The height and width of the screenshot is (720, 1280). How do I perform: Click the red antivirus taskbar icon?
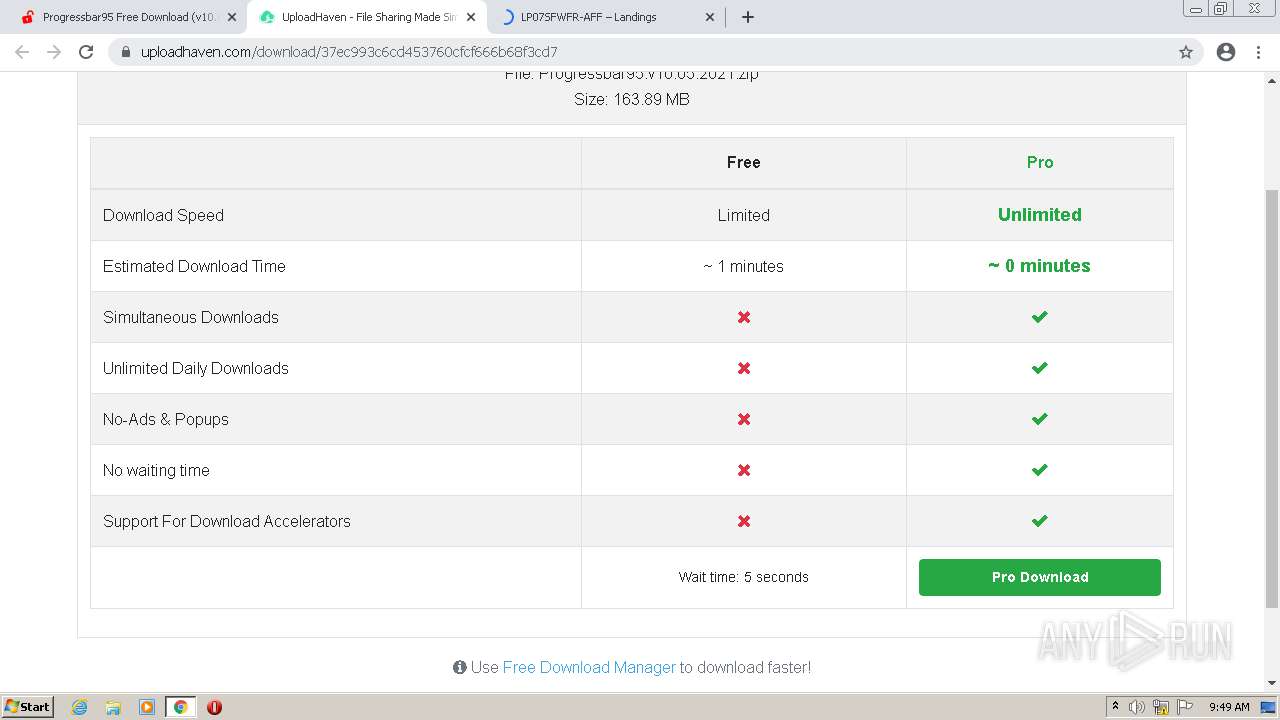tap(214, 707)
